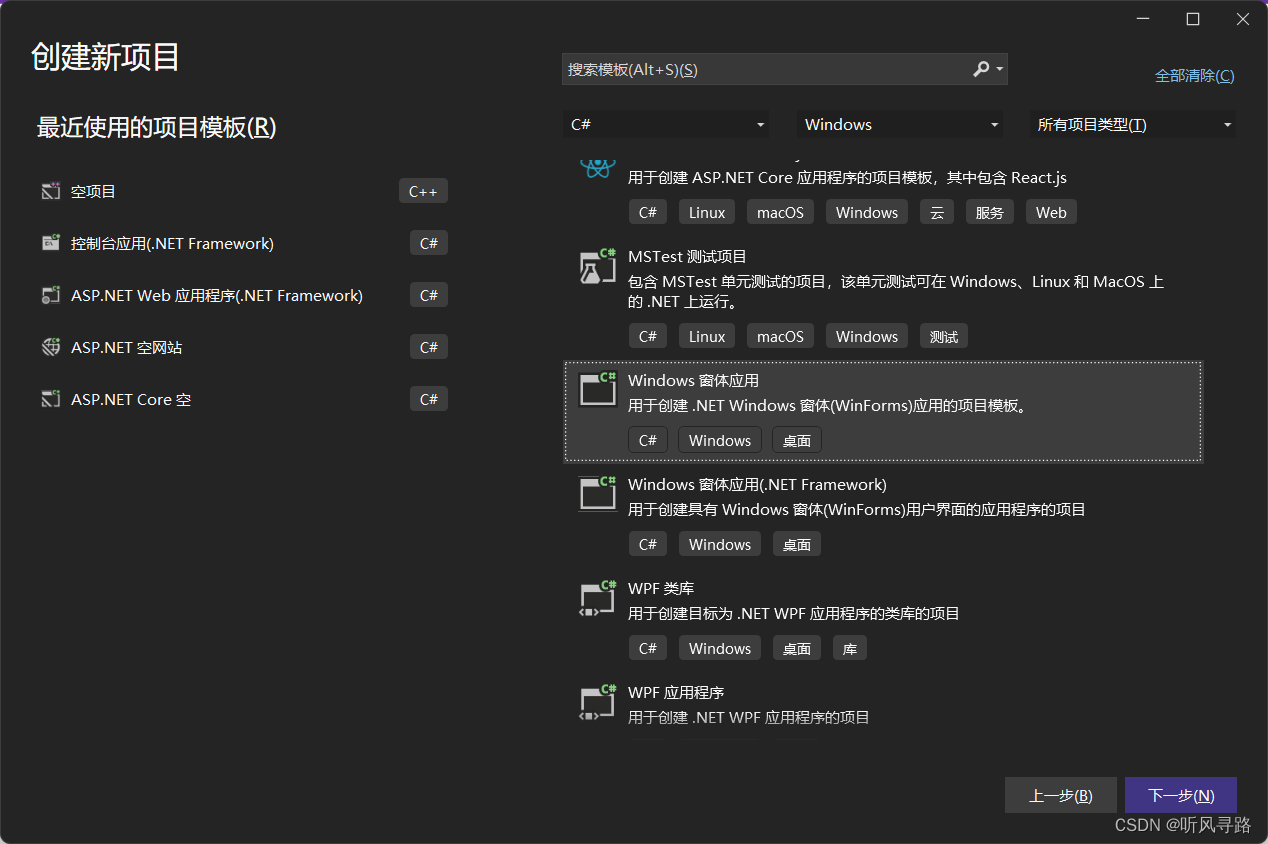The height and width of the screenshot is (844, 1268).
Task: Click the React.js ASP.NET Core template icon
Action: [x=597, y=168]
